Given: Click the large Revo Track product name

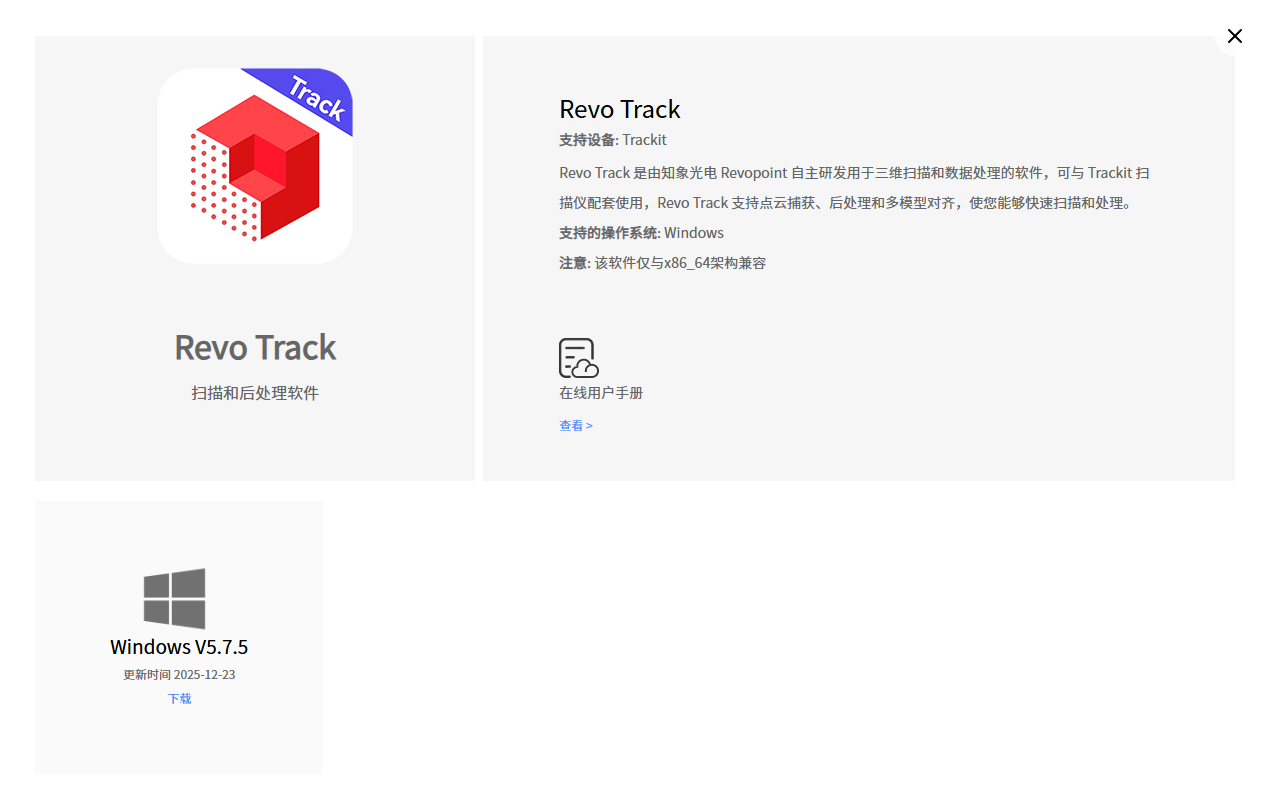Looking at the screenshot, I should click(255, 347).
